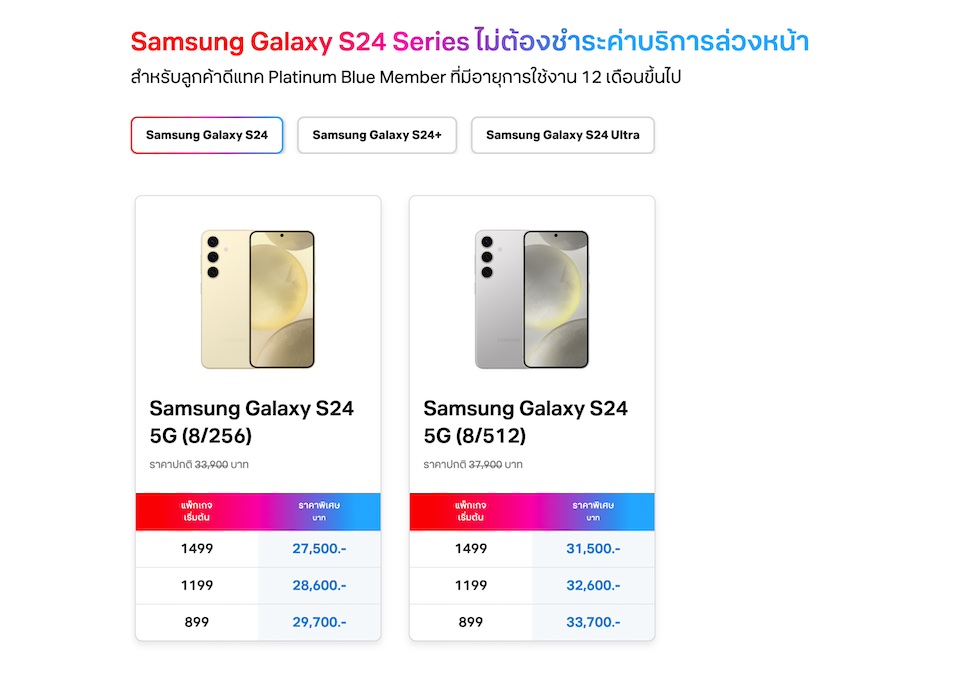Click the crossed-out 33,900 regular price
The image size is (968, 682).
coord(209,465)
